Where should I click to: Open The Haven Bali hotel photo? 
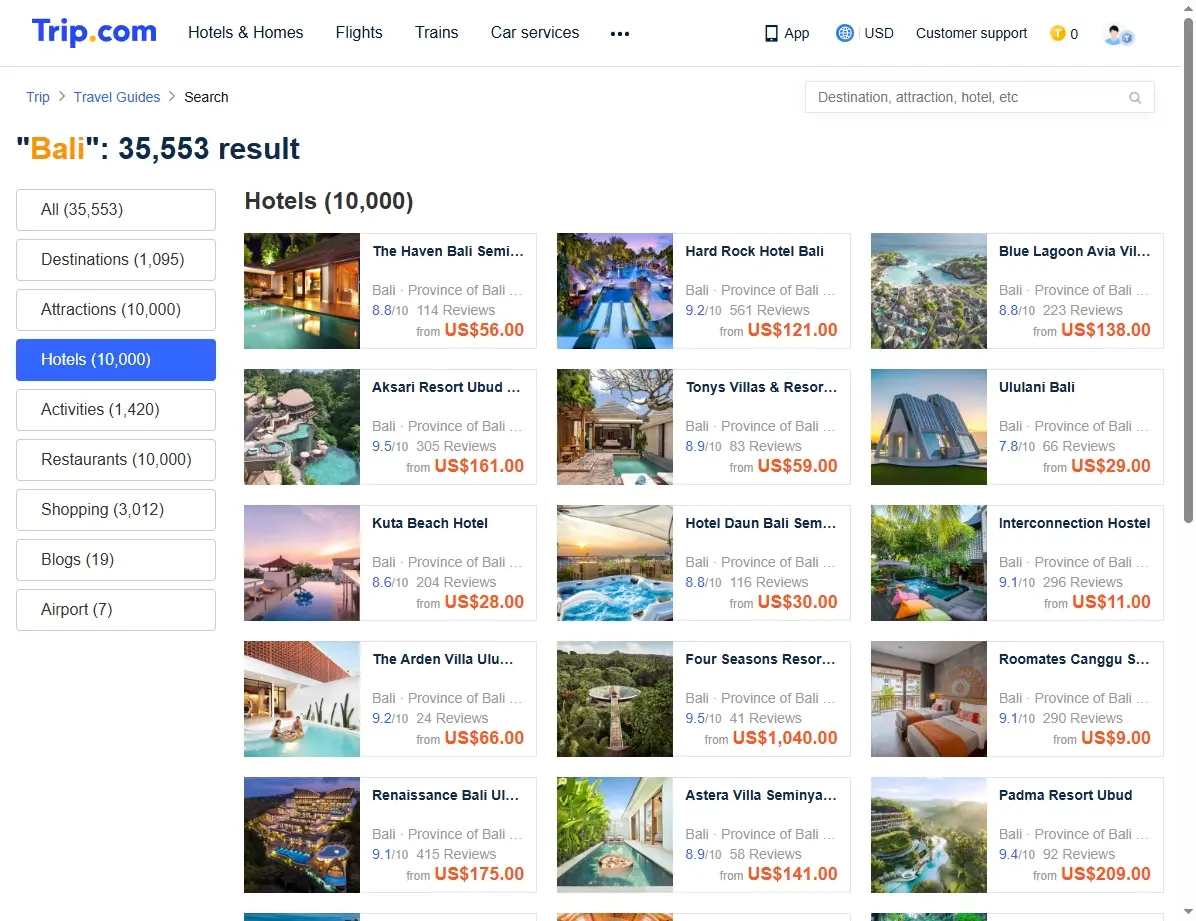(302, 291)
